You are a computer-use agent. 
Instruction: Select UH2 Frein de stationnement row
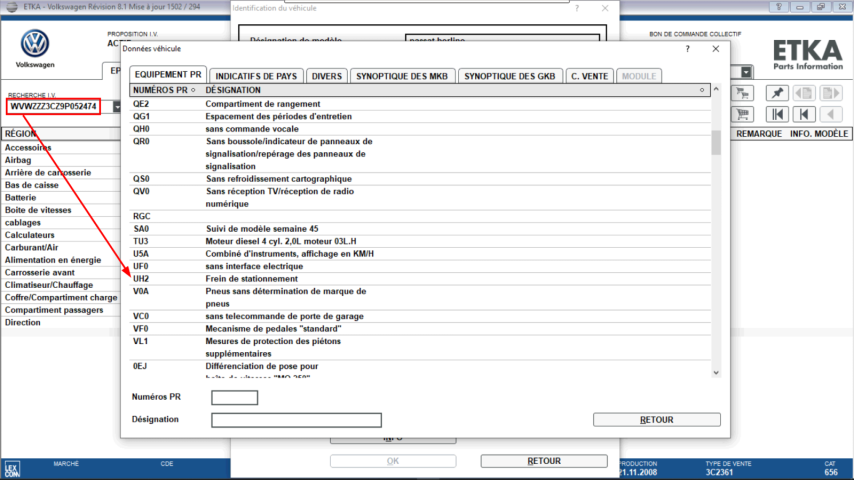(x=420, y=279)
